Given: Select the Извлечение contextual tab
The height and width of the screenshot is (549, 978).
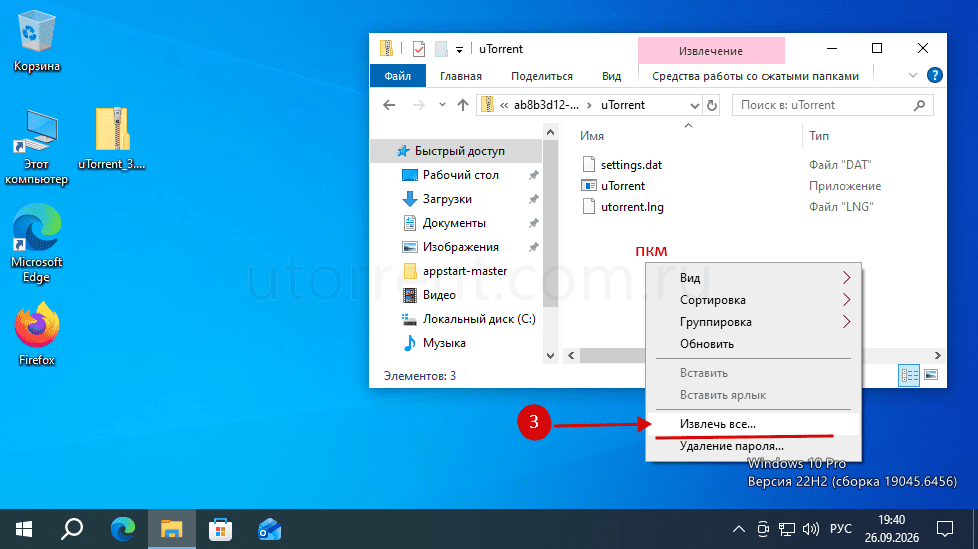Looking at the screenshot, I should [x=711, y=51].
